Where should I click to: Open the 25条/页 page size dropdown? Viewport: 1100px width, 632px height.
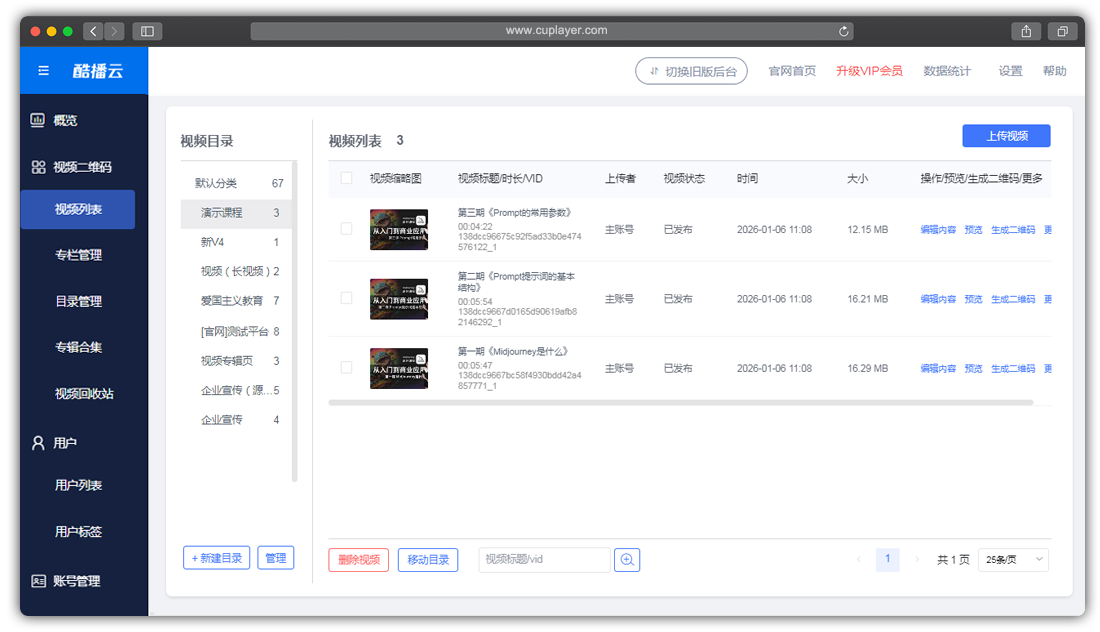pyautogui.click(x=1013, y=560)
